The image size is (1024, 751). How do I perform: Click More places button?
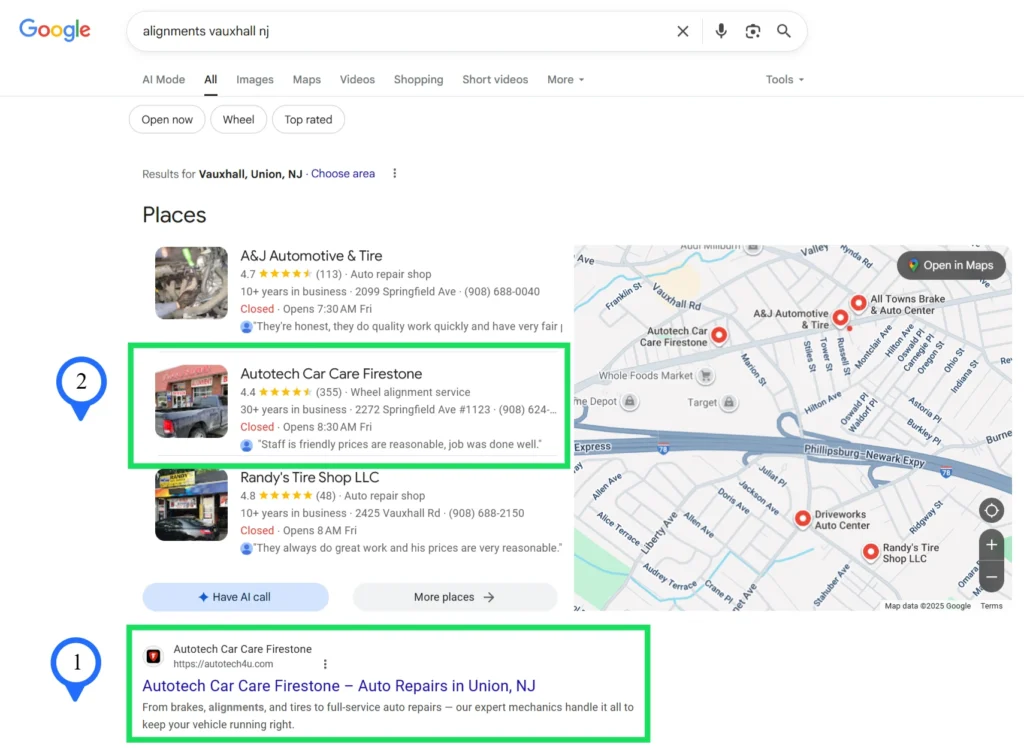click(x=455, y=597)
